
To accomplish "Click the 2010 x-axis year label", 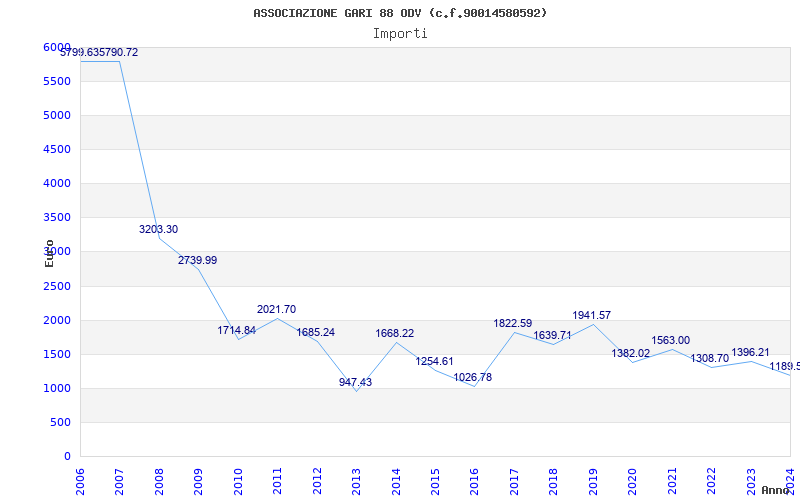I will [x=238, y=482].
